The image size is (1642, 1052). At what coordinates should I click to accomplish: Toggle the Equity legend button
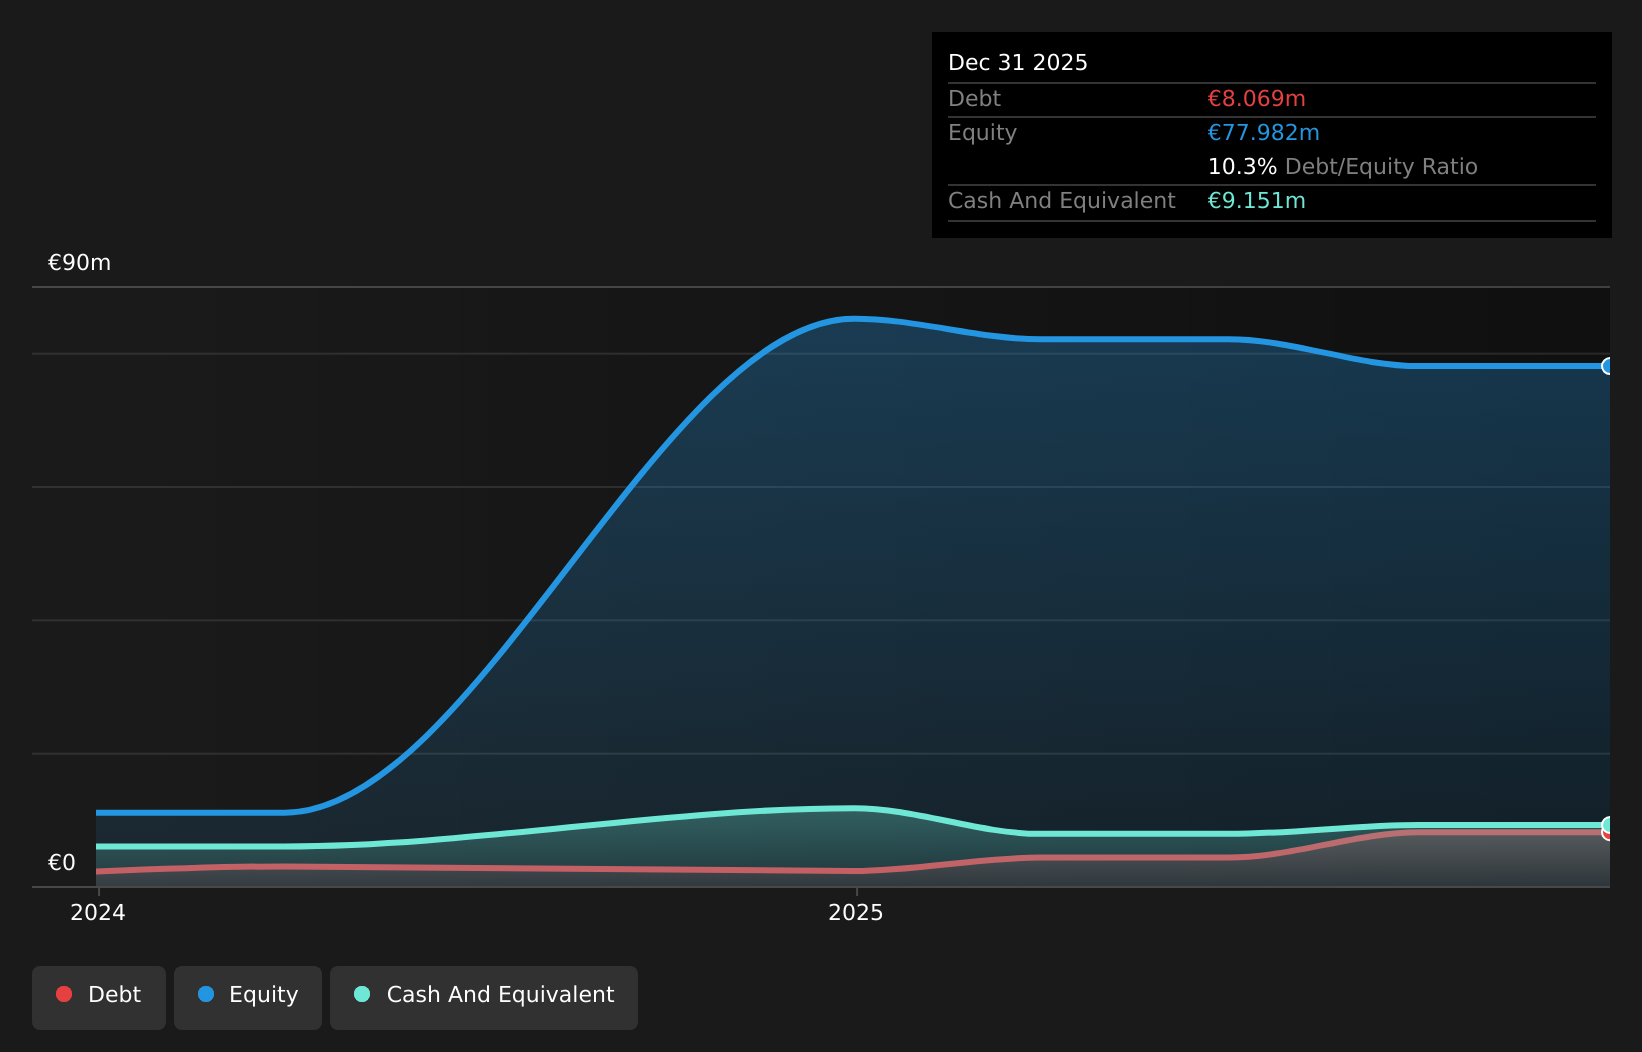248,997
